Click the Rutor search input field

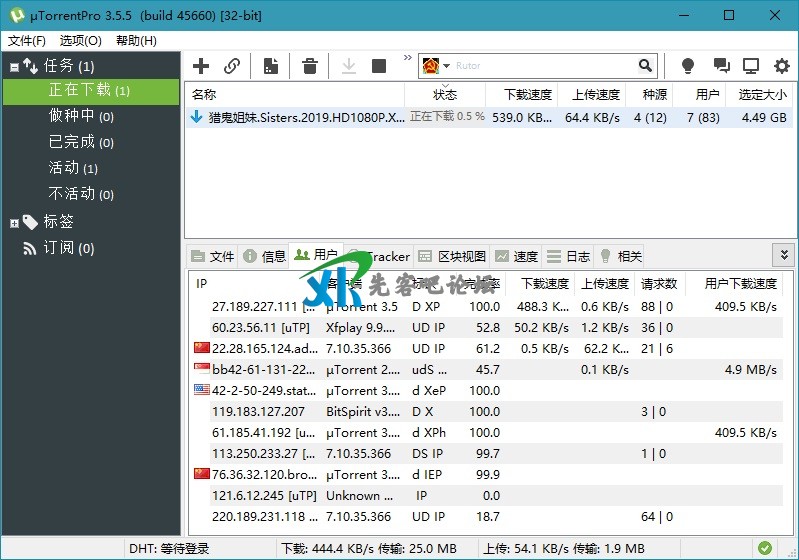(x=545, y=66)
